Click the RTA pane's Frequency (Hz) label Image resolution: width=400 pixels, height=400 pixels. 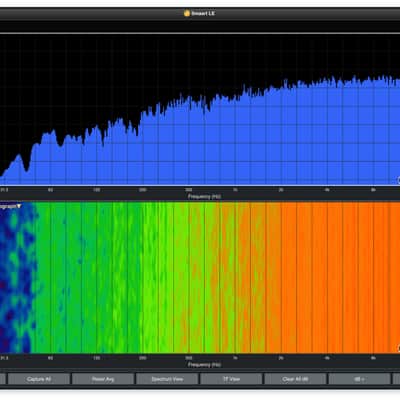pos(204,197)
